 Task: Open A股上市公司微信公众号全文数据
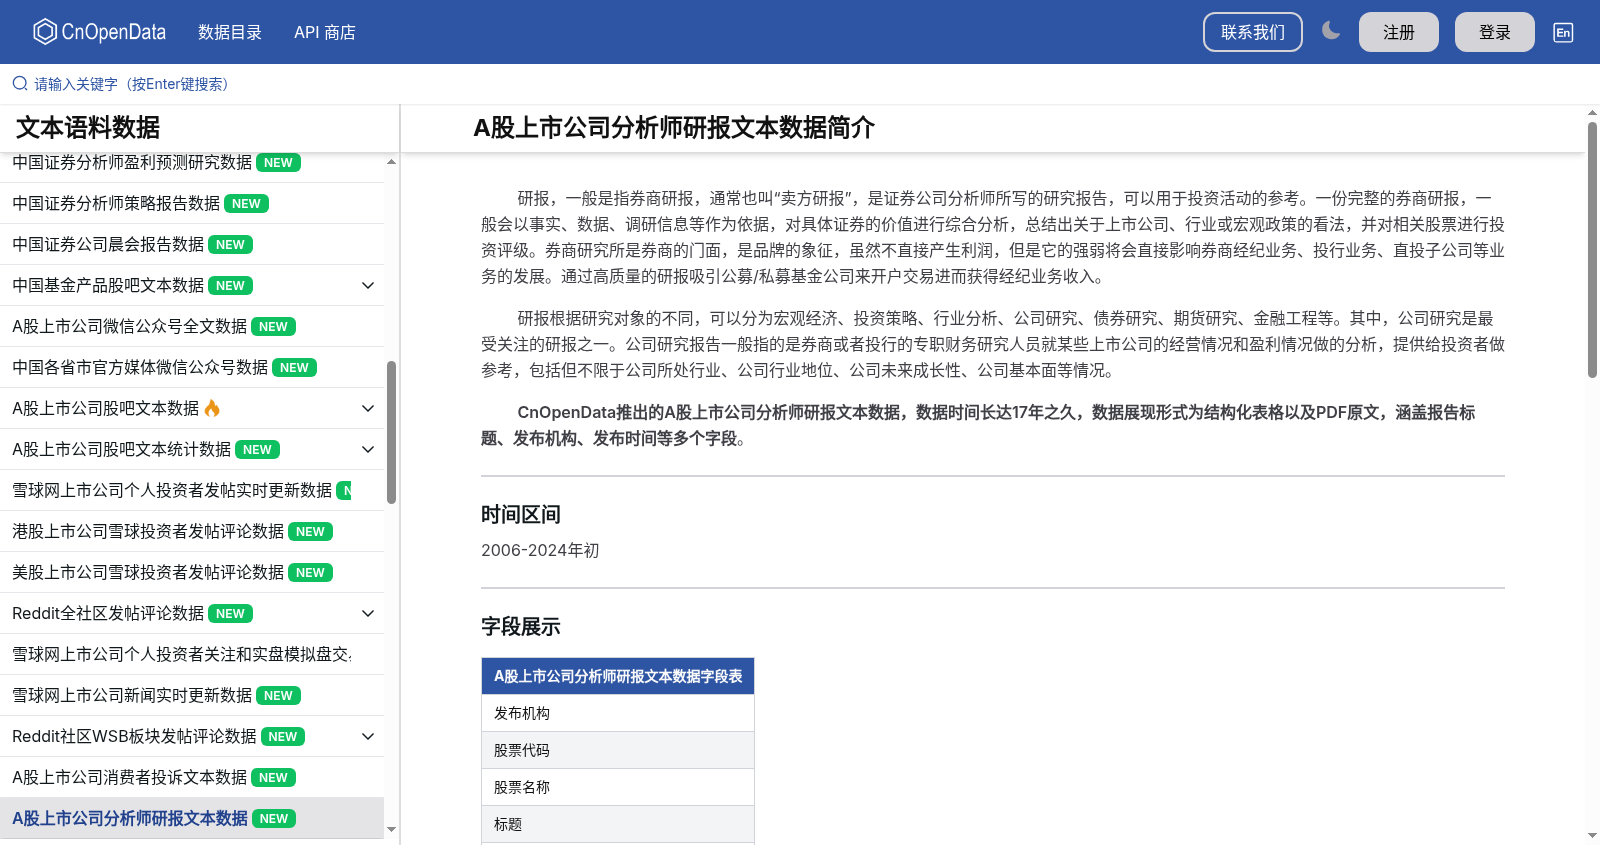point(129,326)
